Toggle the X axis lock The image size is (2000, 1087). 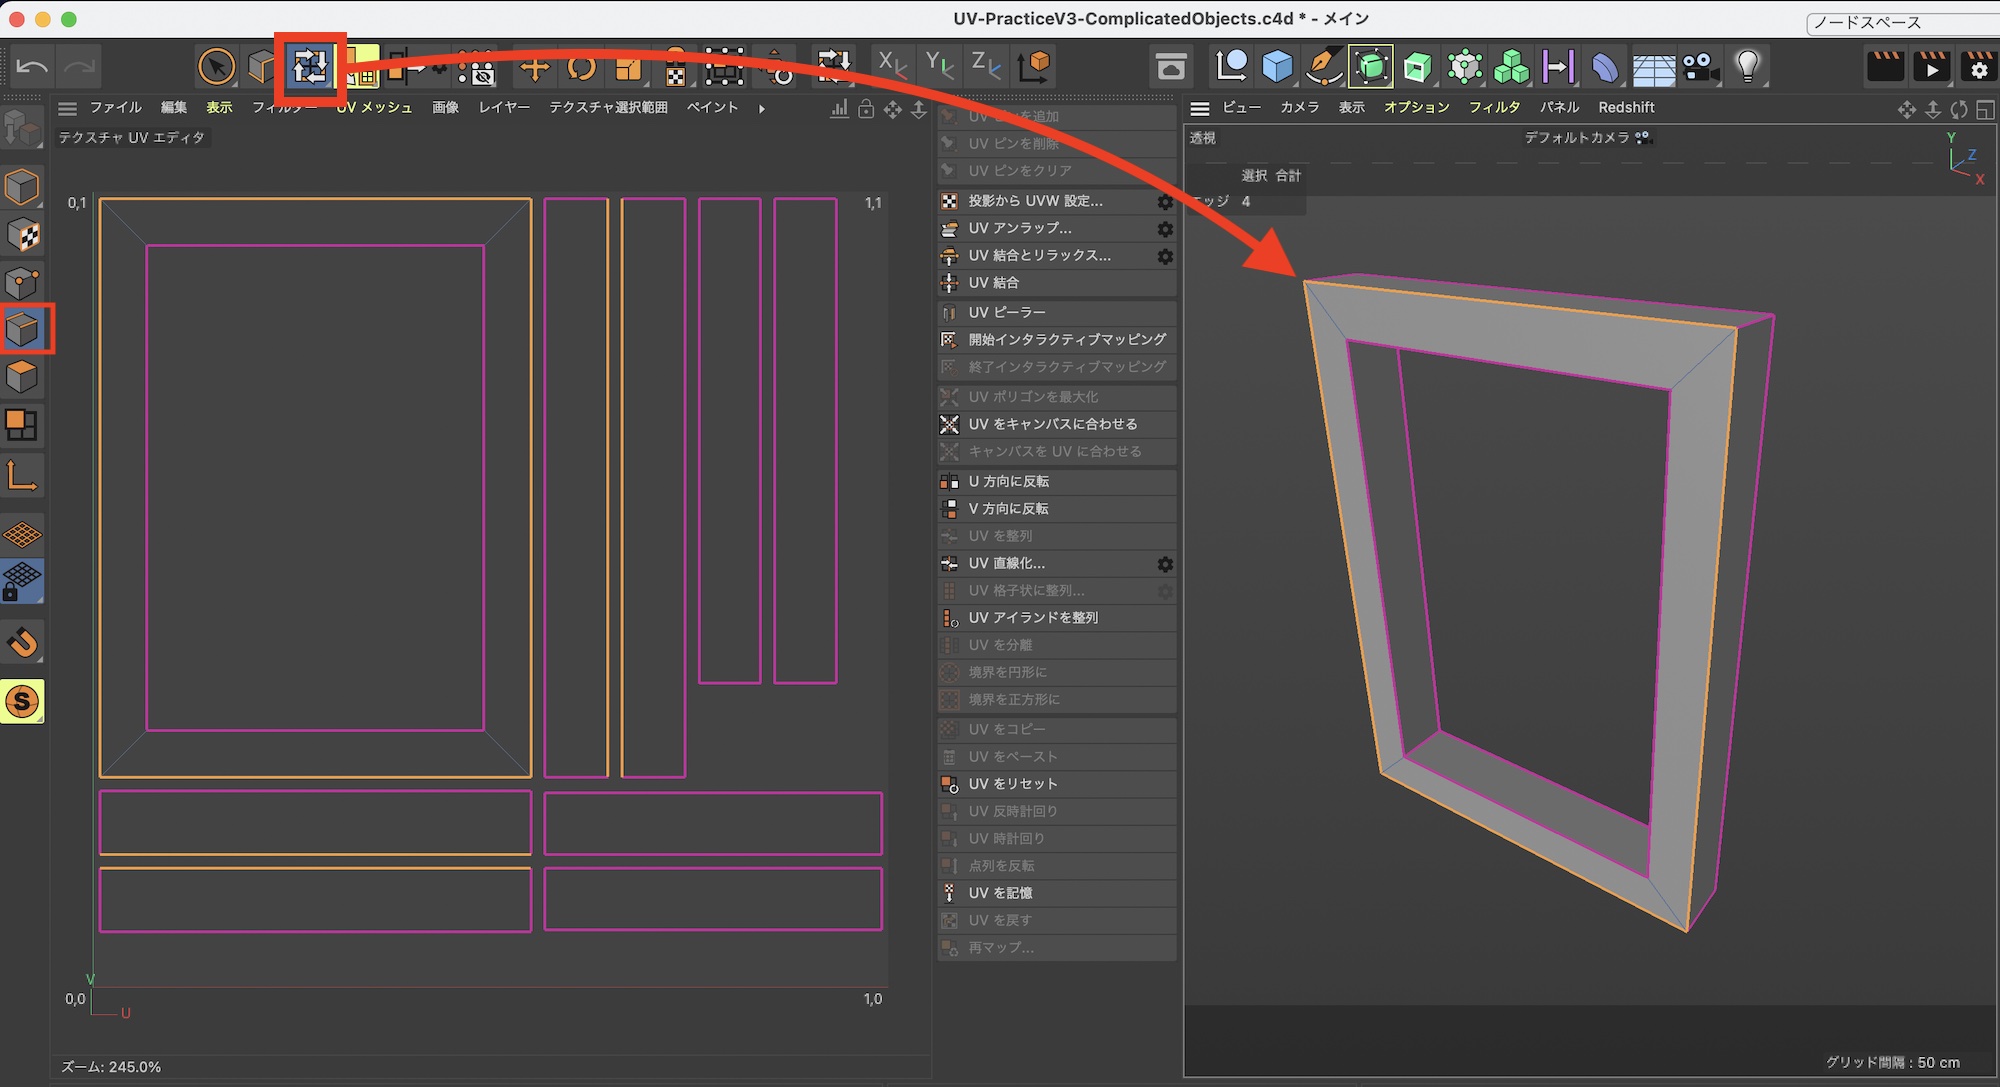[890, 65]
